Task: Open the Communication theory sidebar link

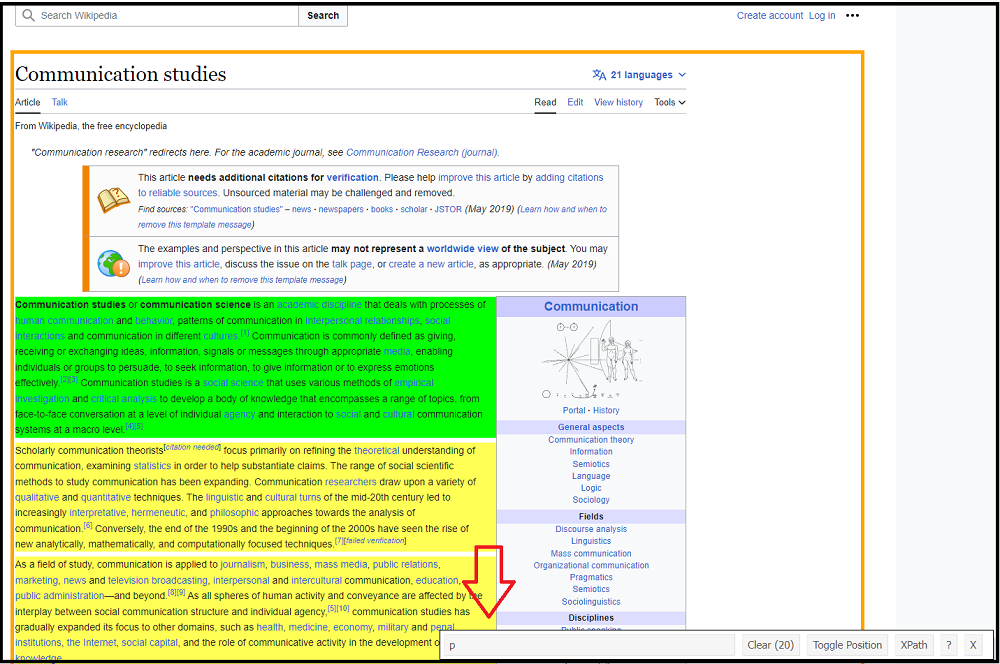Action: 590,440
